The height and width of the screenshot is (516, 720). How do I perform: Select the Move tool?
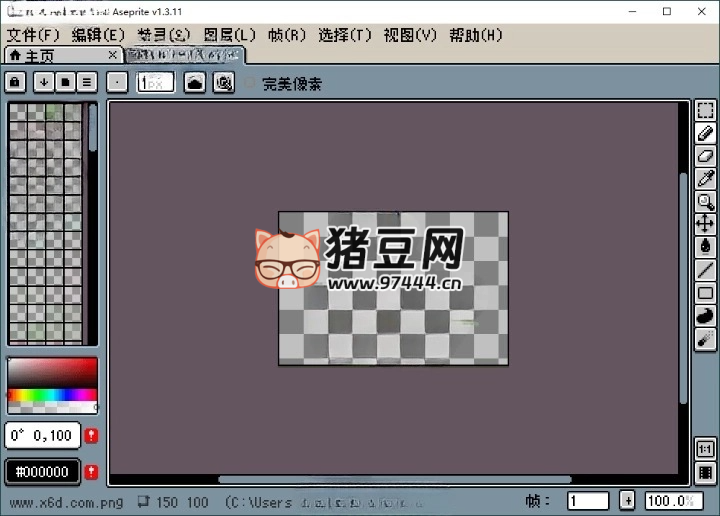point(705,224)
